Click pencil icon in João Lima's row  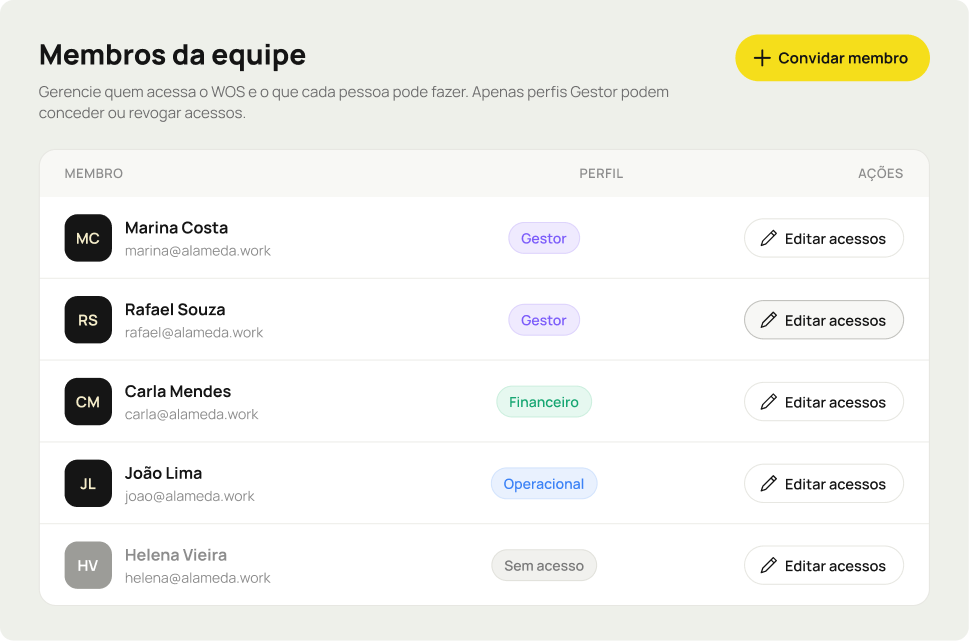coord(768,483)
